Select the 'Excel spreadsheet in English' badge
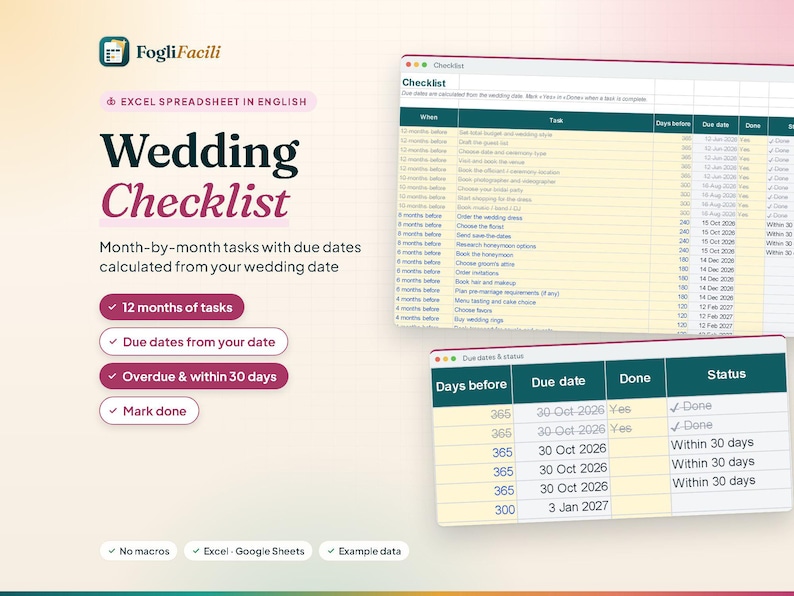The image size is (794, 596). tap(208, 101)
